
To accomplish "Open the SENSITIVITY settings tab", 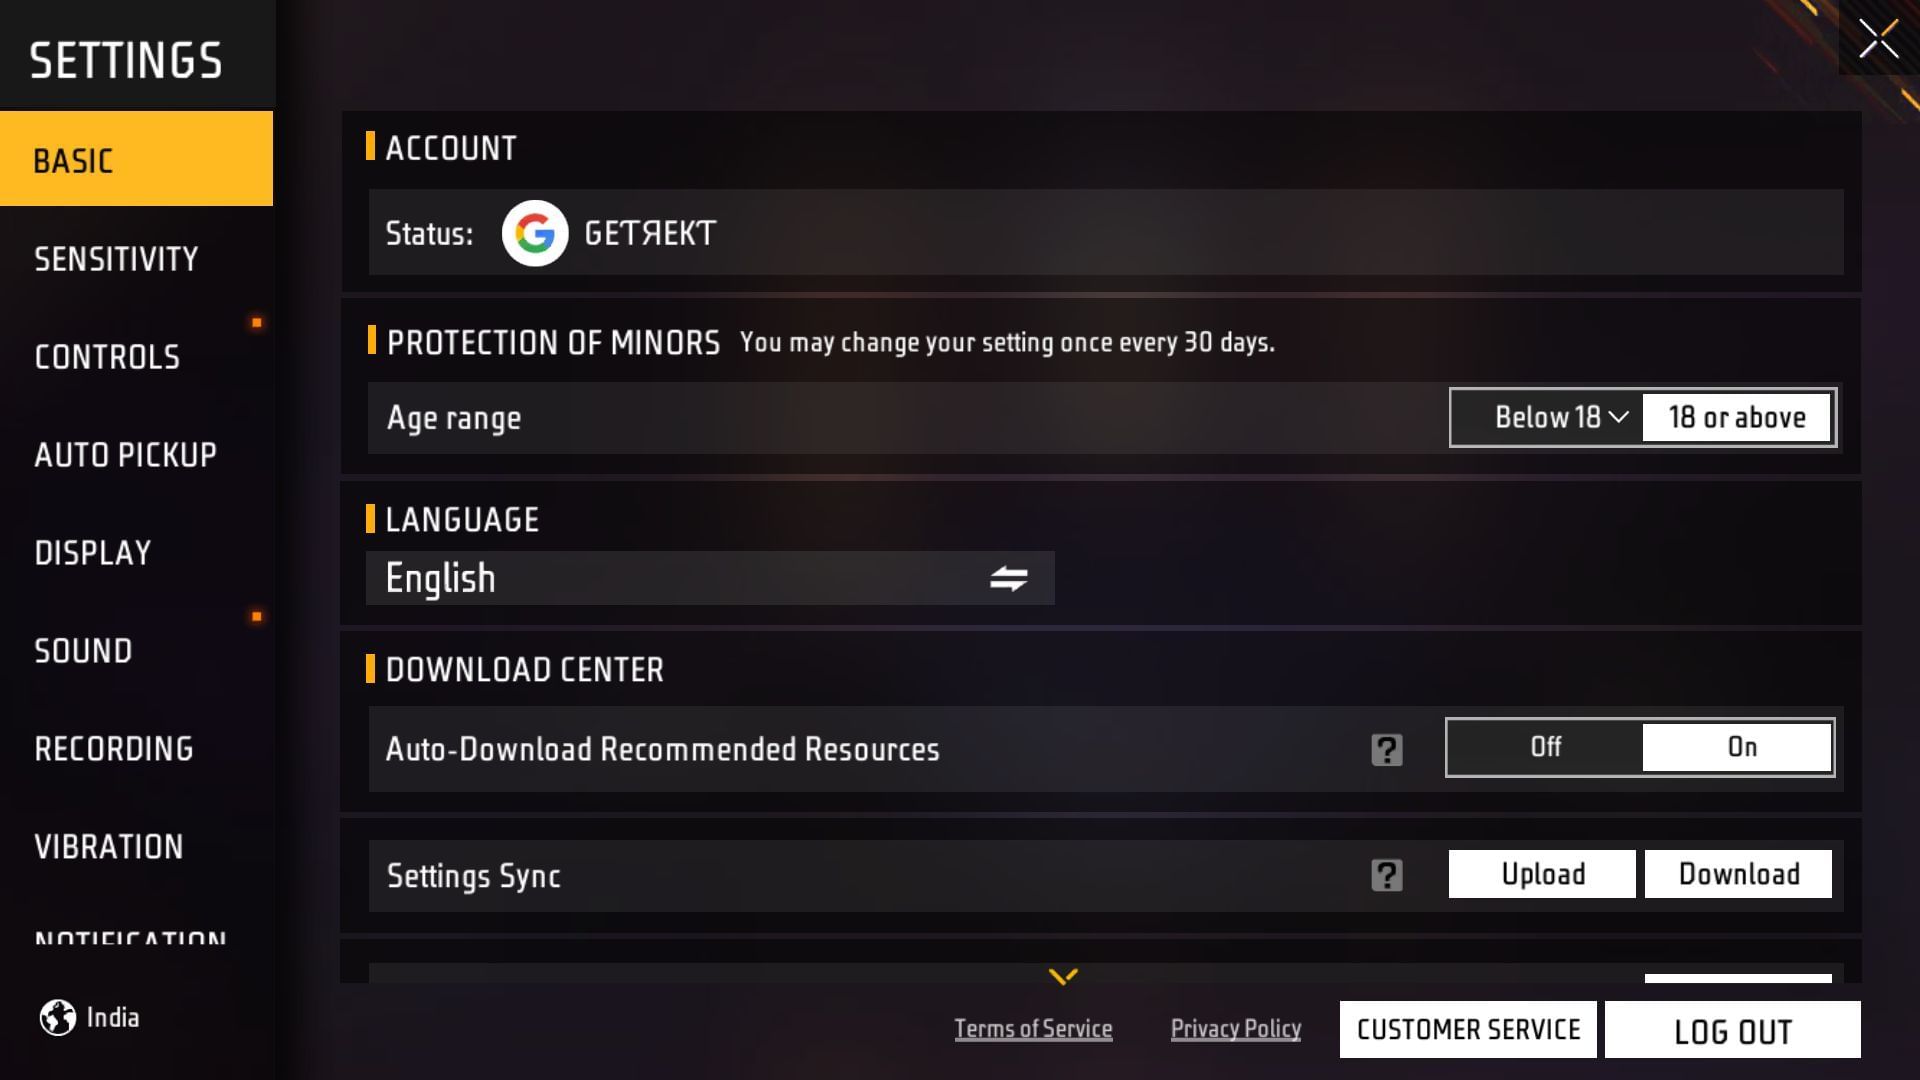I will coord(116,256).
